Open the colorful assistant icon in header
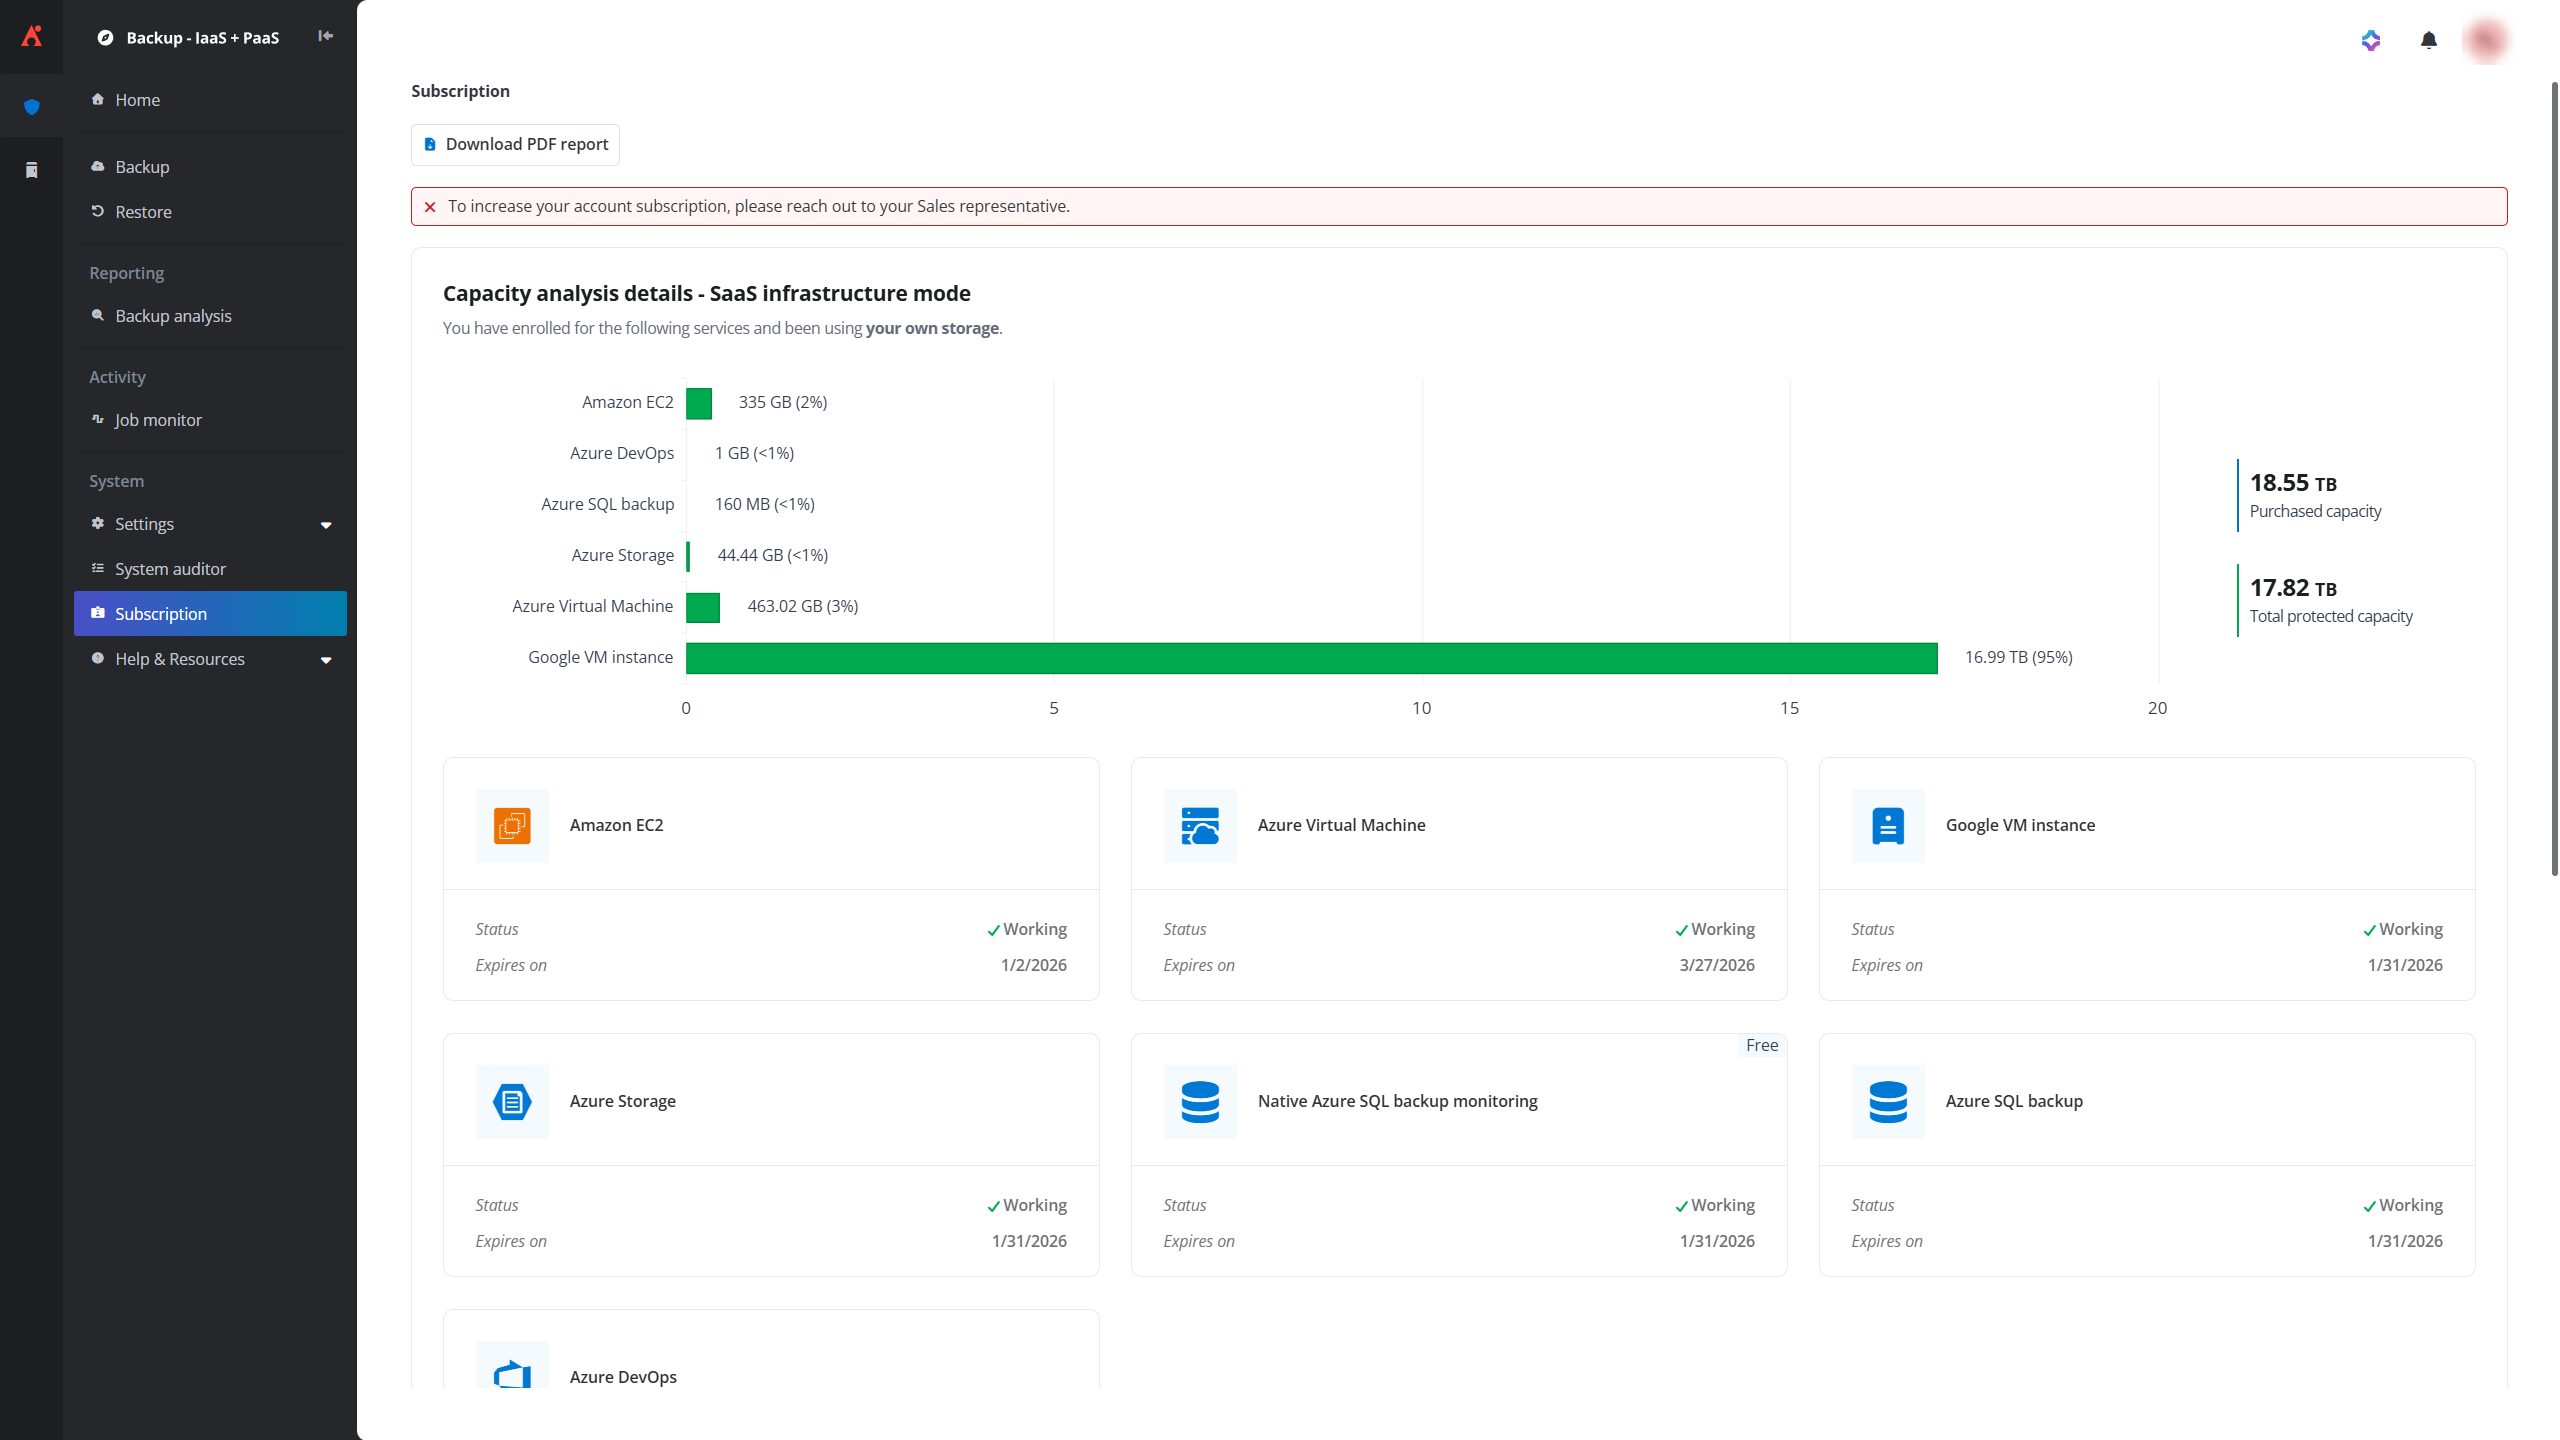This screenshot has height=1440, width=2560. click(x=2371, y=40)
